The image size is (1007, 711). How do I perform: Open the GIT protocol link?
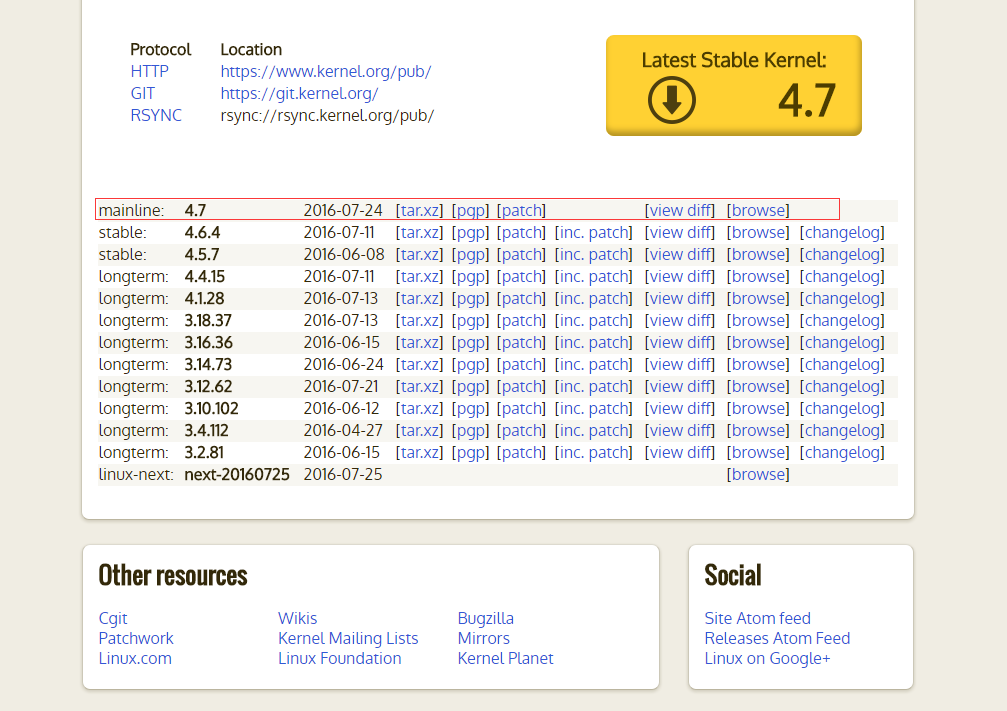coord(142,93)
